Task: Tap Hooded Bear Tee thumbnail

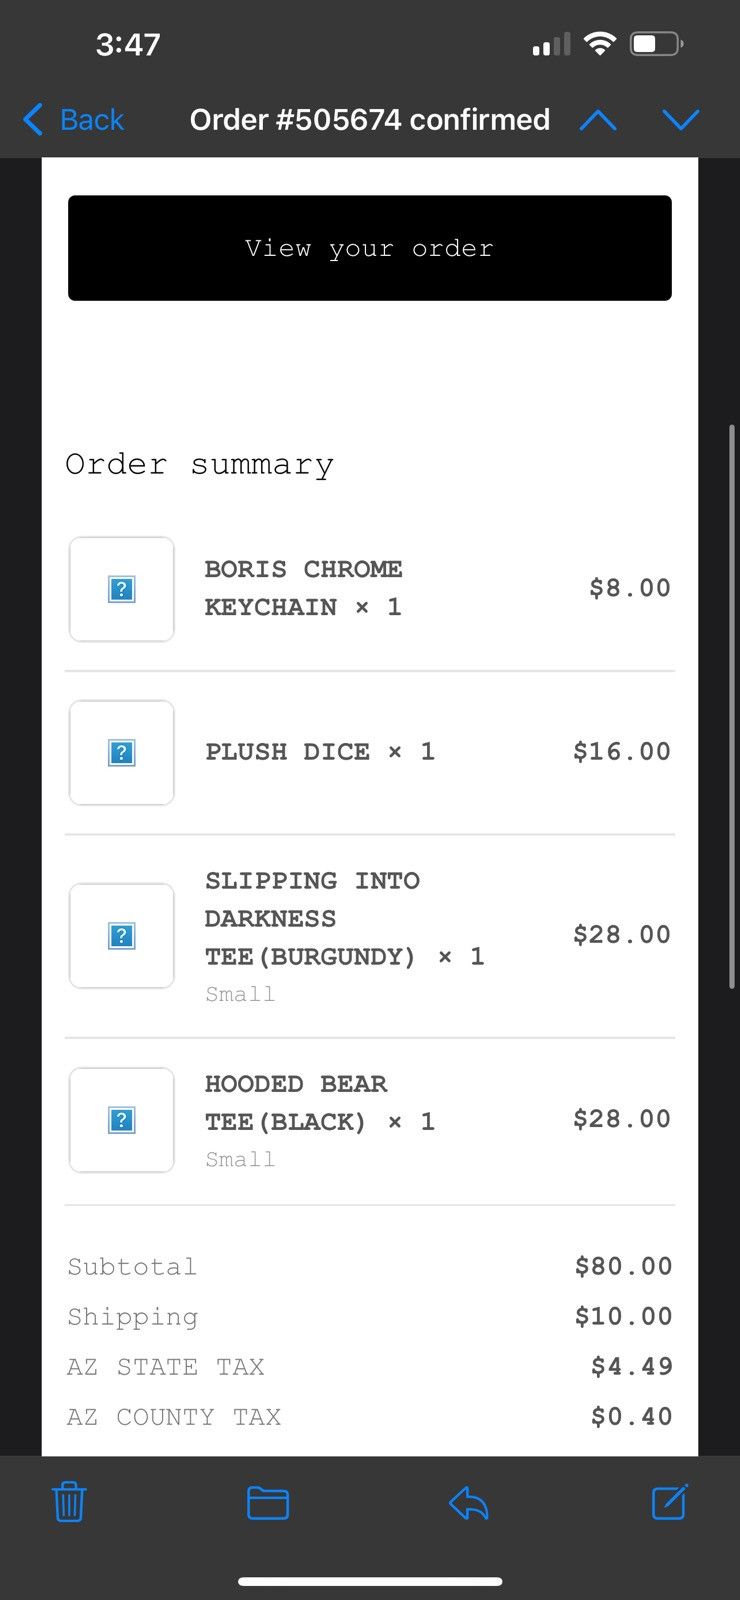Action: pyautogui.click(x=122, y=1120)
